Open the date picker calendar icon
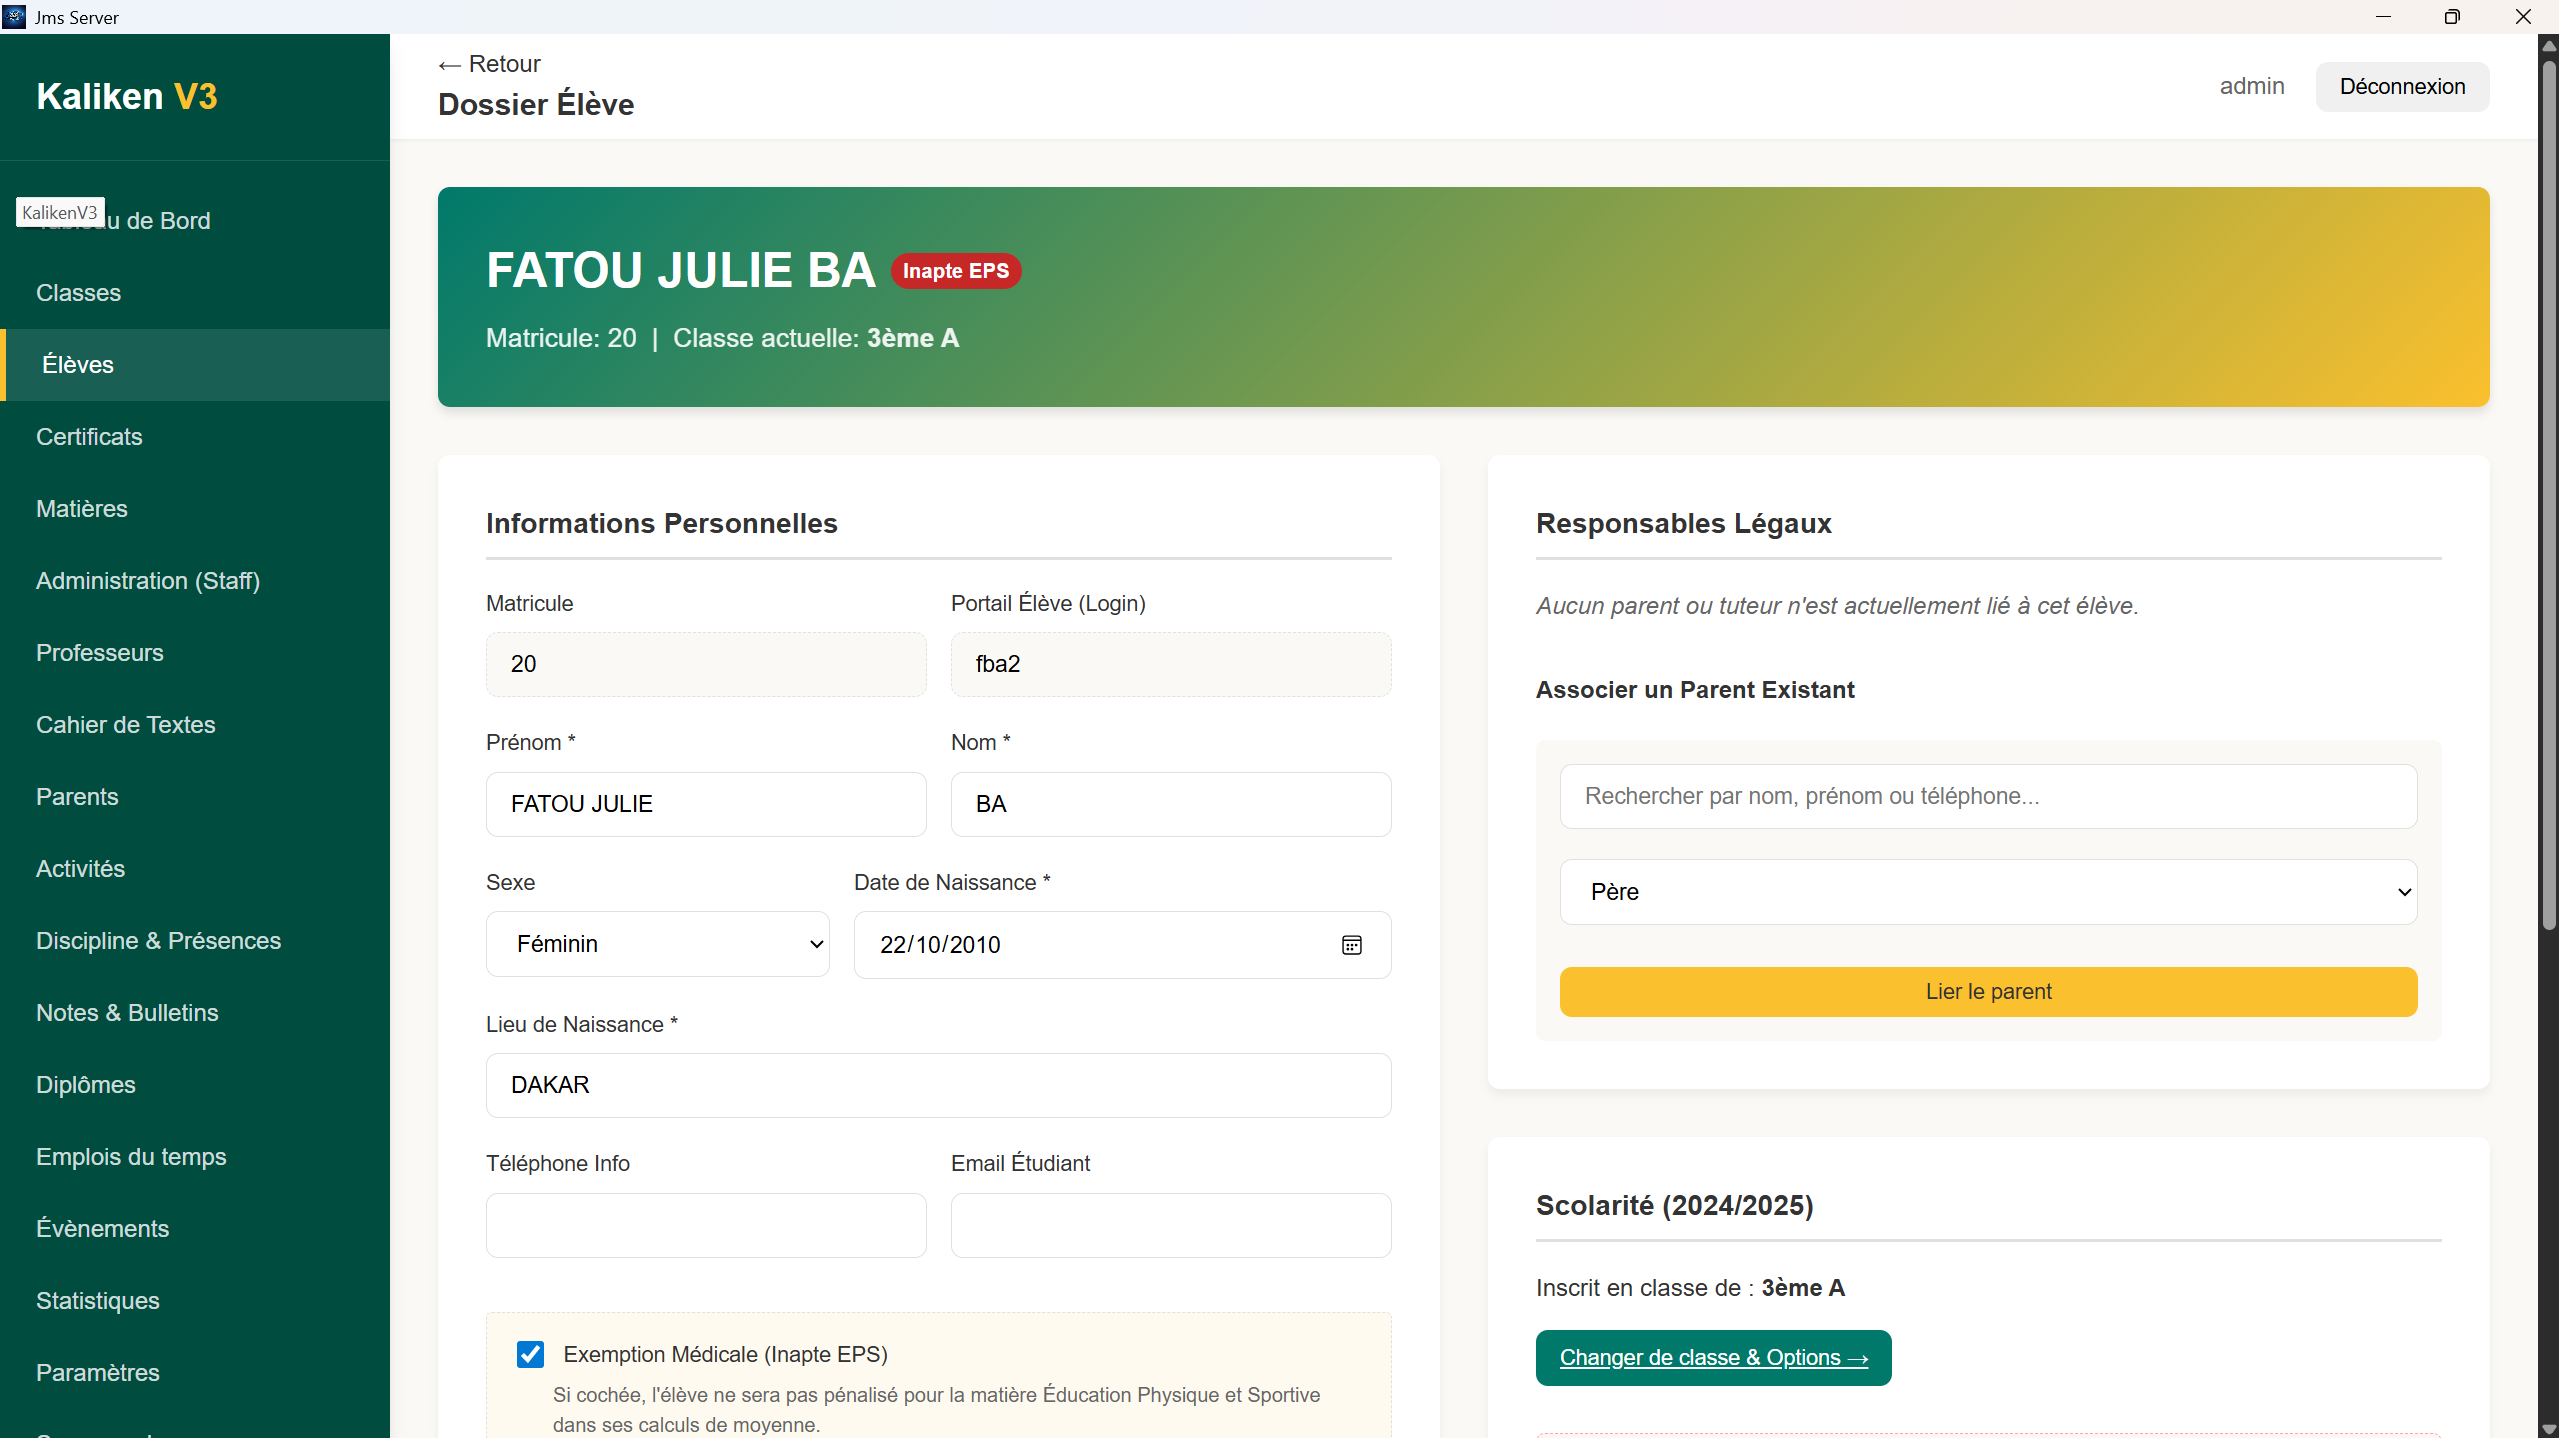Image resolution: width=2559 pixels, height=1438 pixels. (x=1351, y=945)
